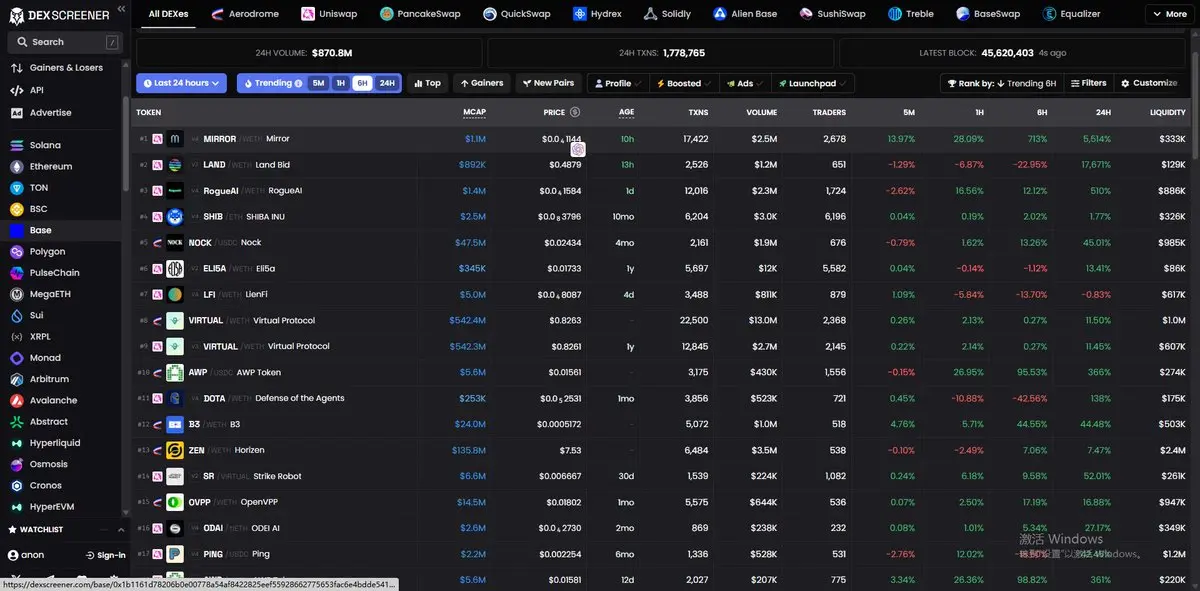Switch to the All DEXes tab
This screenshot has height=591, width=1200.
pos(168,14)
